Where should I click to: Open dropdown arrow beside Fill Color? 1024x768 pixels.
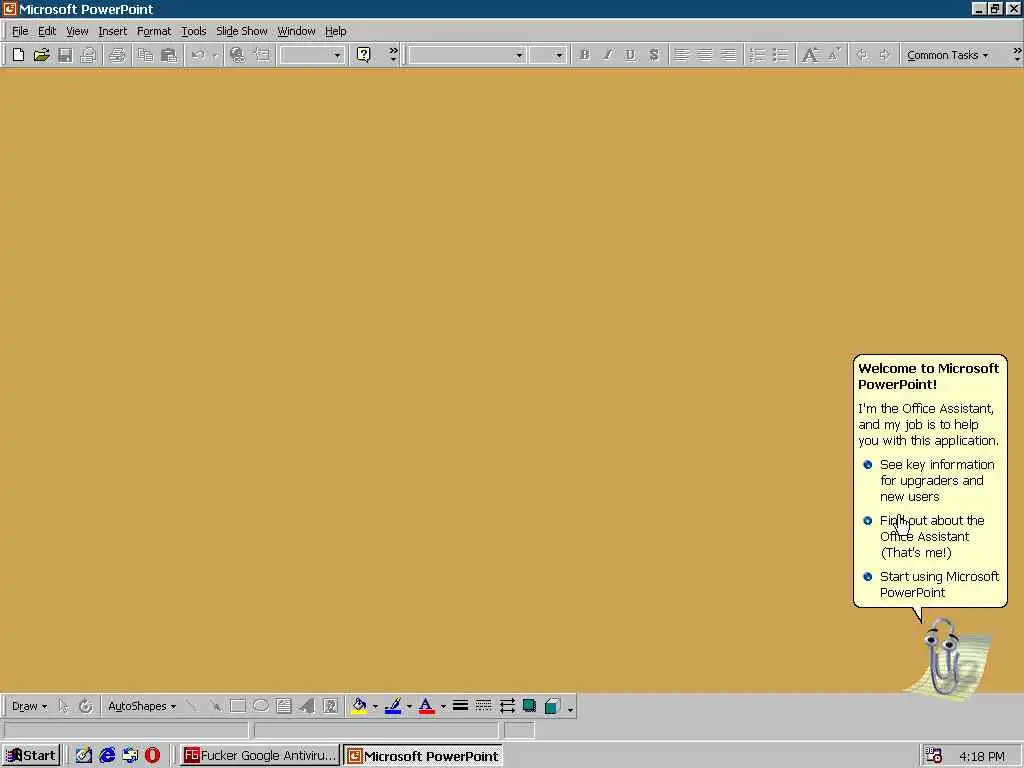[x=376, y=706]
